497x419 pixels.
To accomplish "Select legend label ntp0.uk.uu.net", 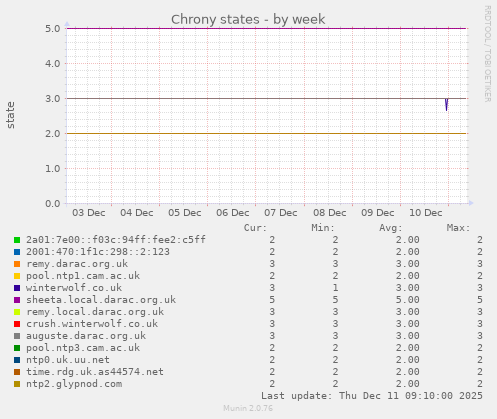I will 68,360.
